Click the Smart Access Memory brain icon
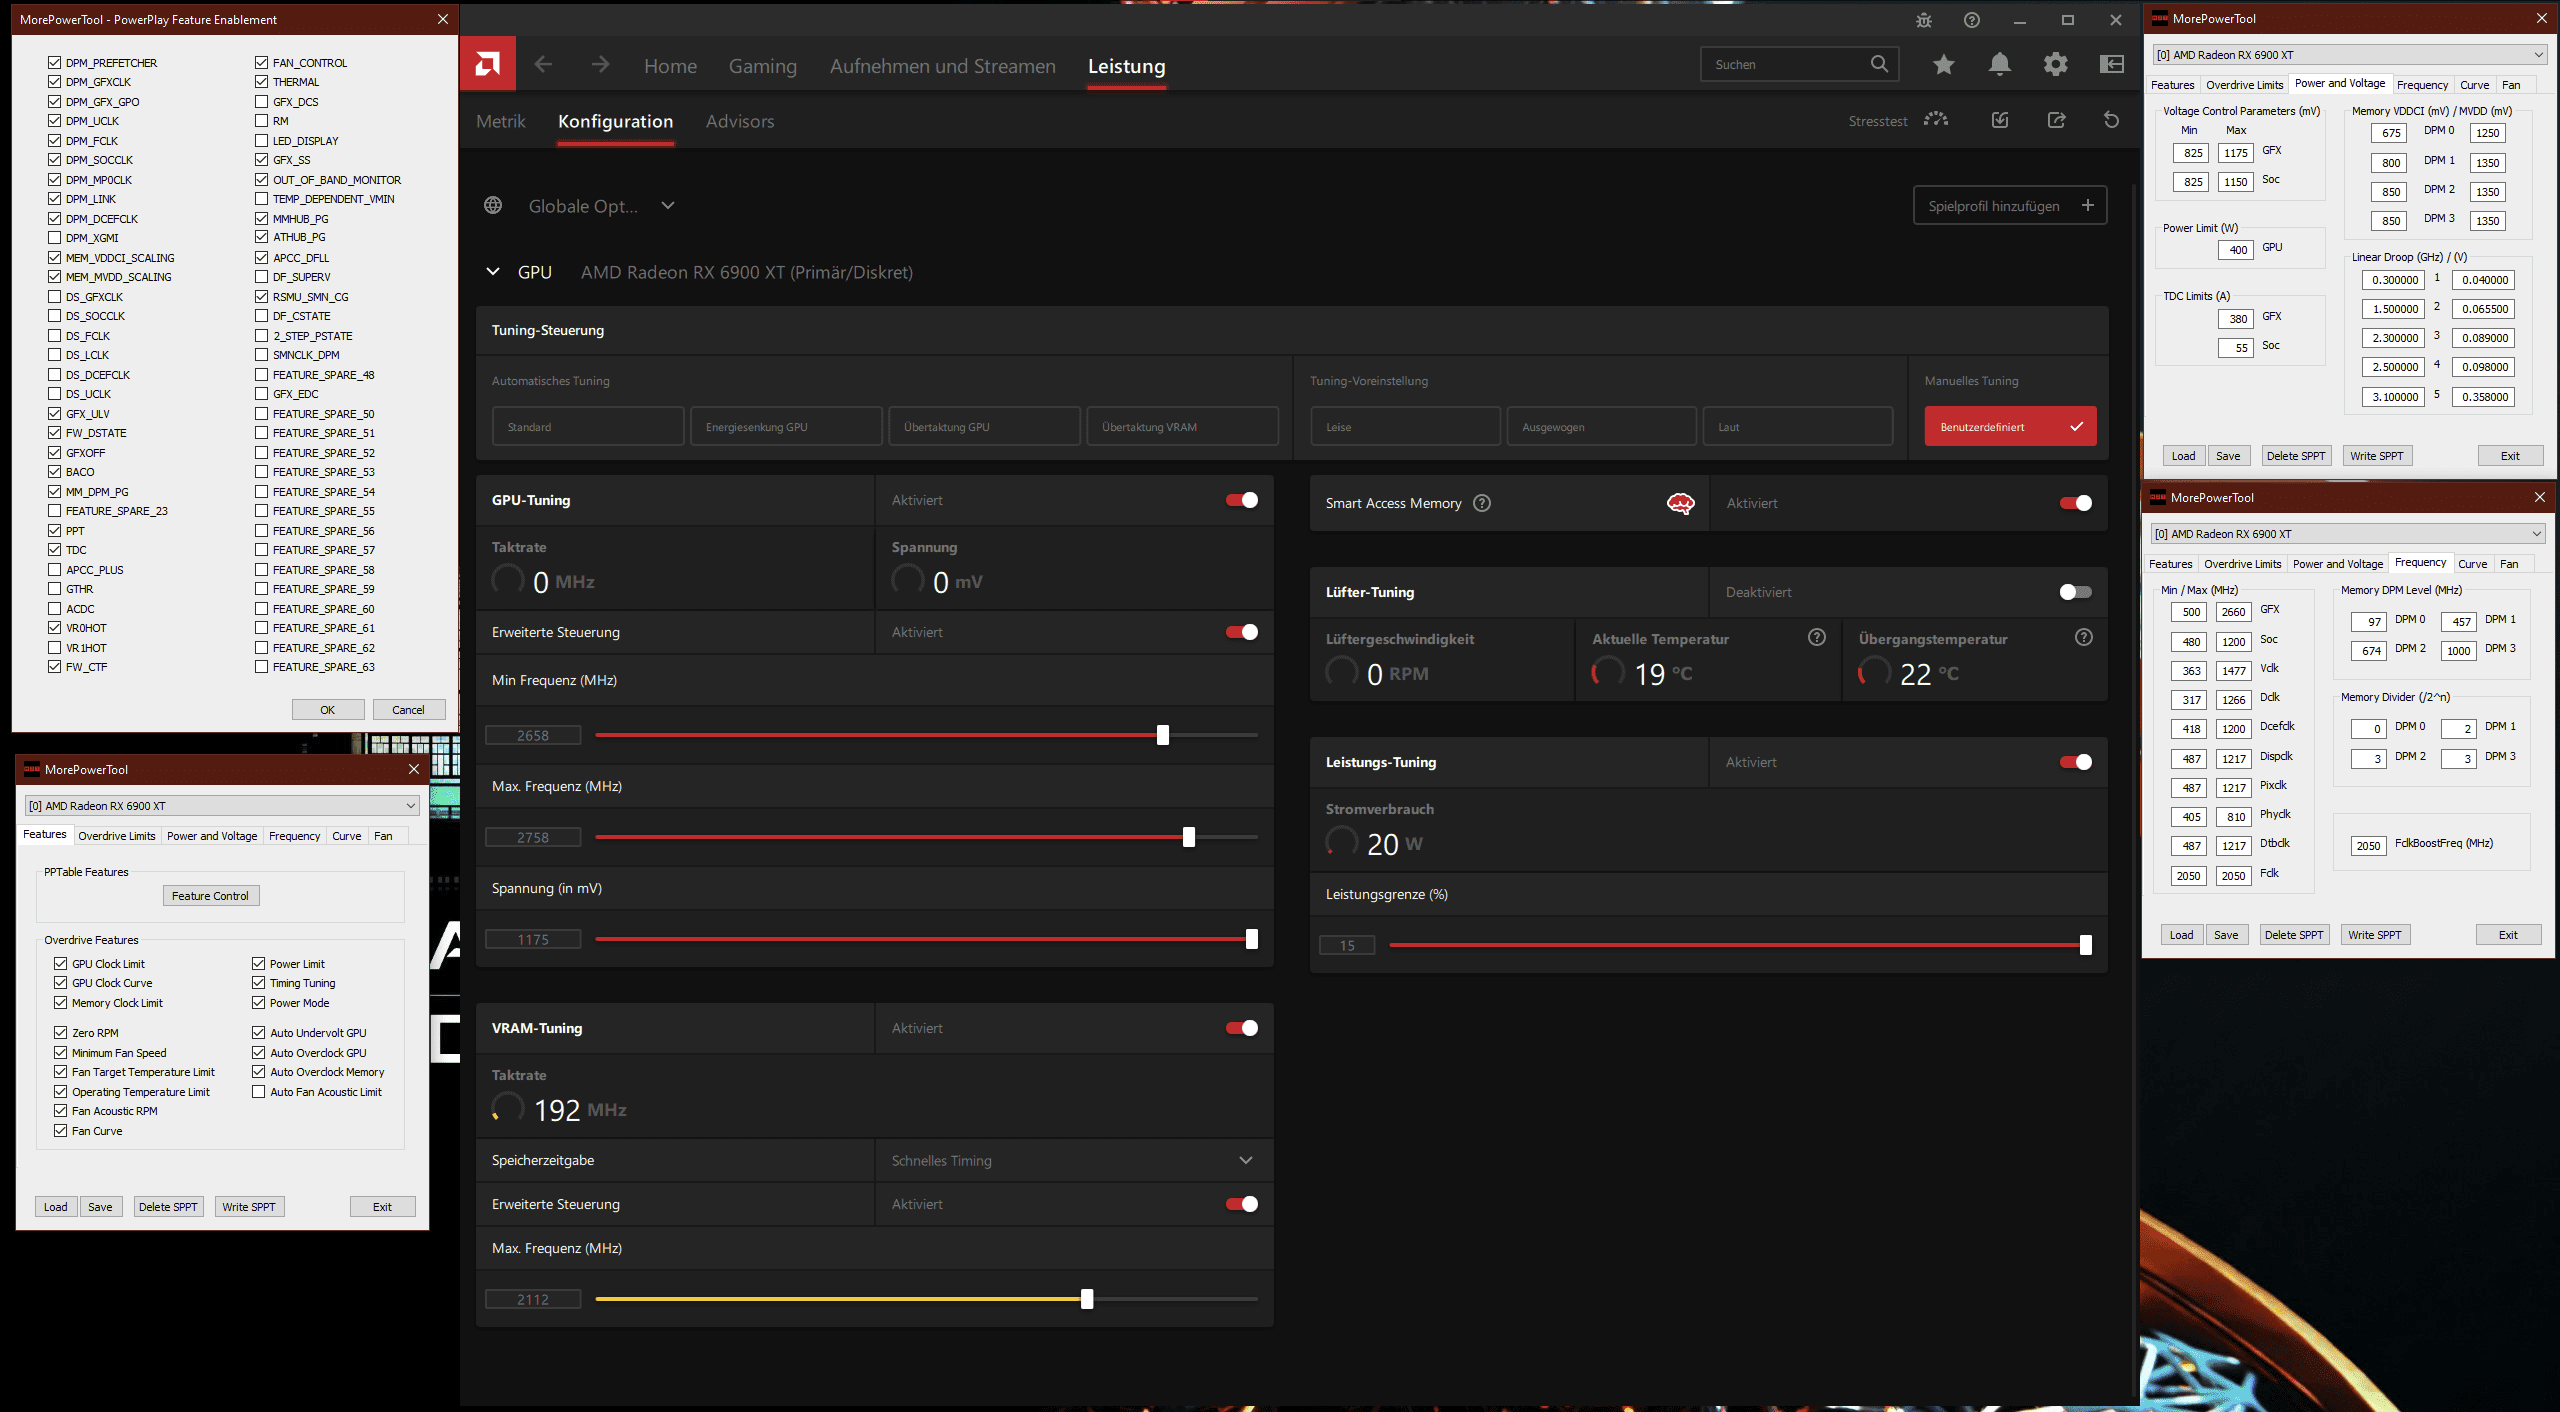The height and width of the screenshot is (1412, 2560). (x=1680, y=503)
